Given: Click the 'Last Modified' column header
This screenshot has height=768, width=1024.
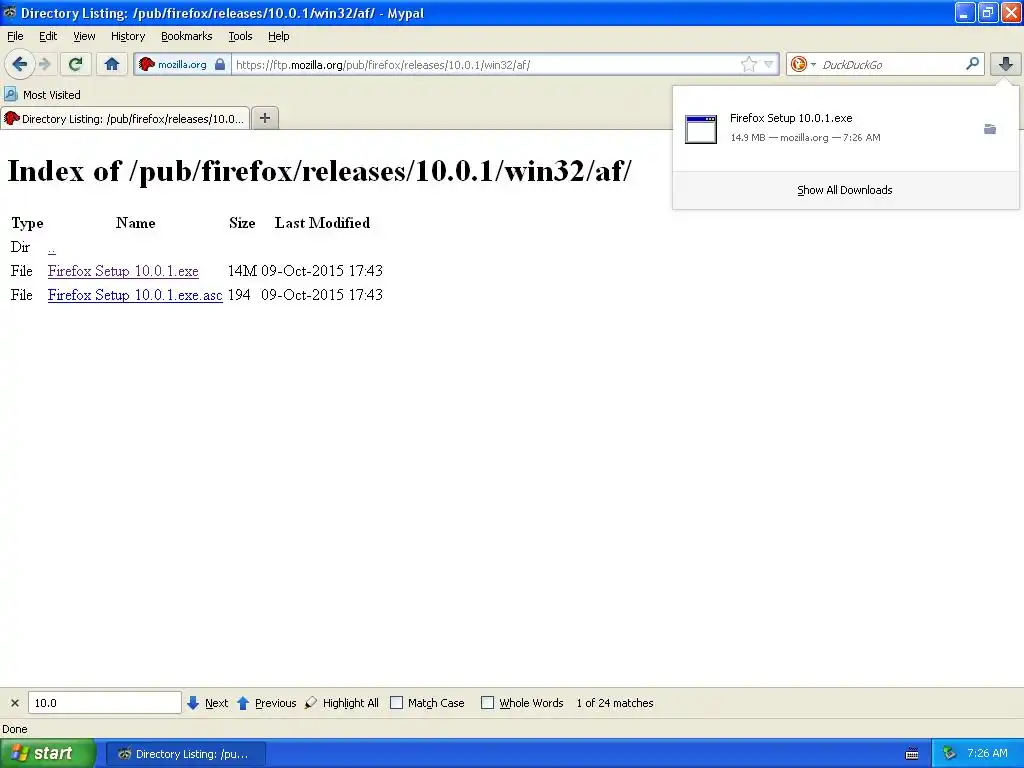Looking at the screenshot, I should tap(322, 223).
